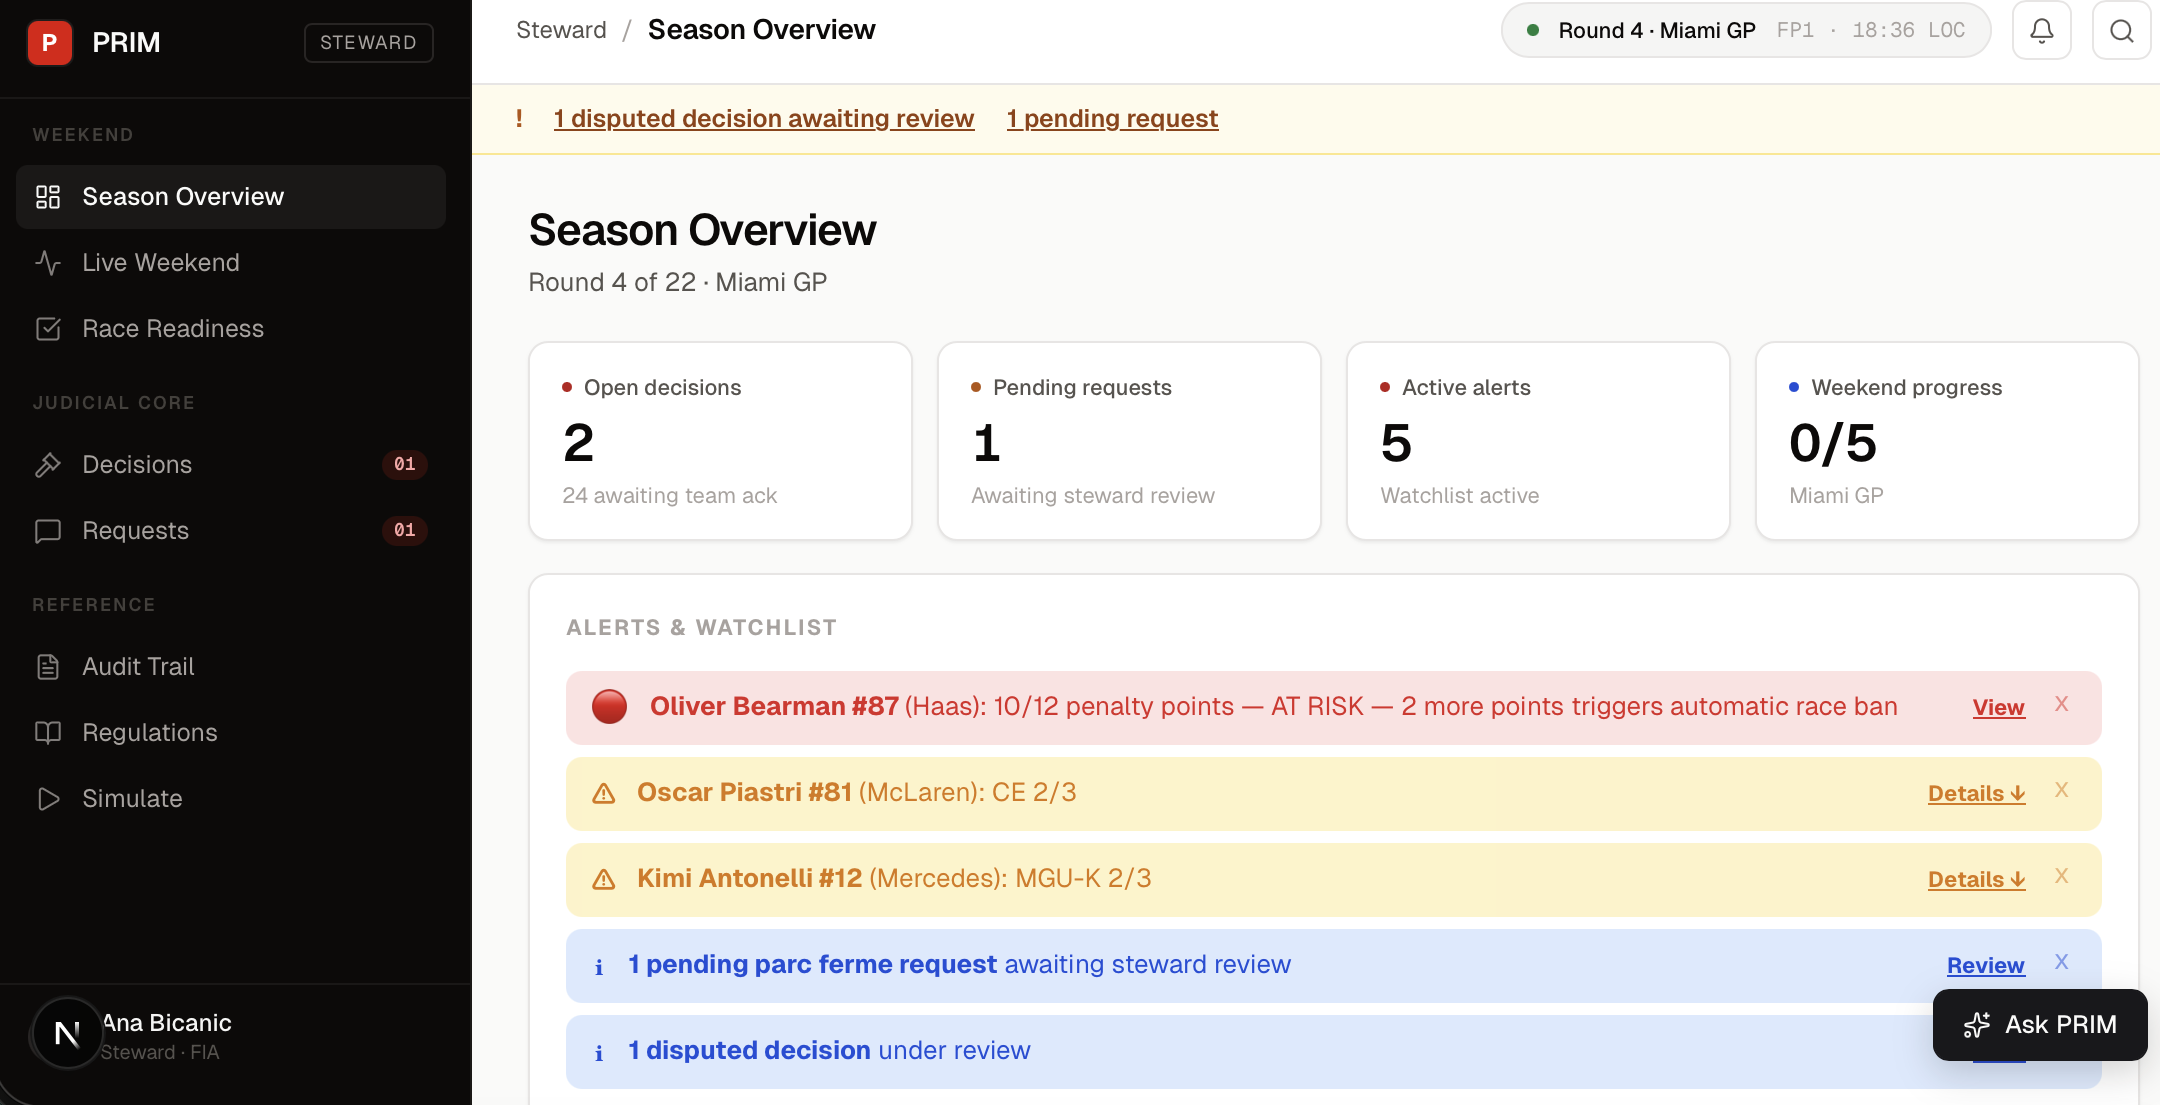Dismiss the Oliver Bearman risk alert
This screenshot has width=2160, height=1105.
(x=2062, y=703)
